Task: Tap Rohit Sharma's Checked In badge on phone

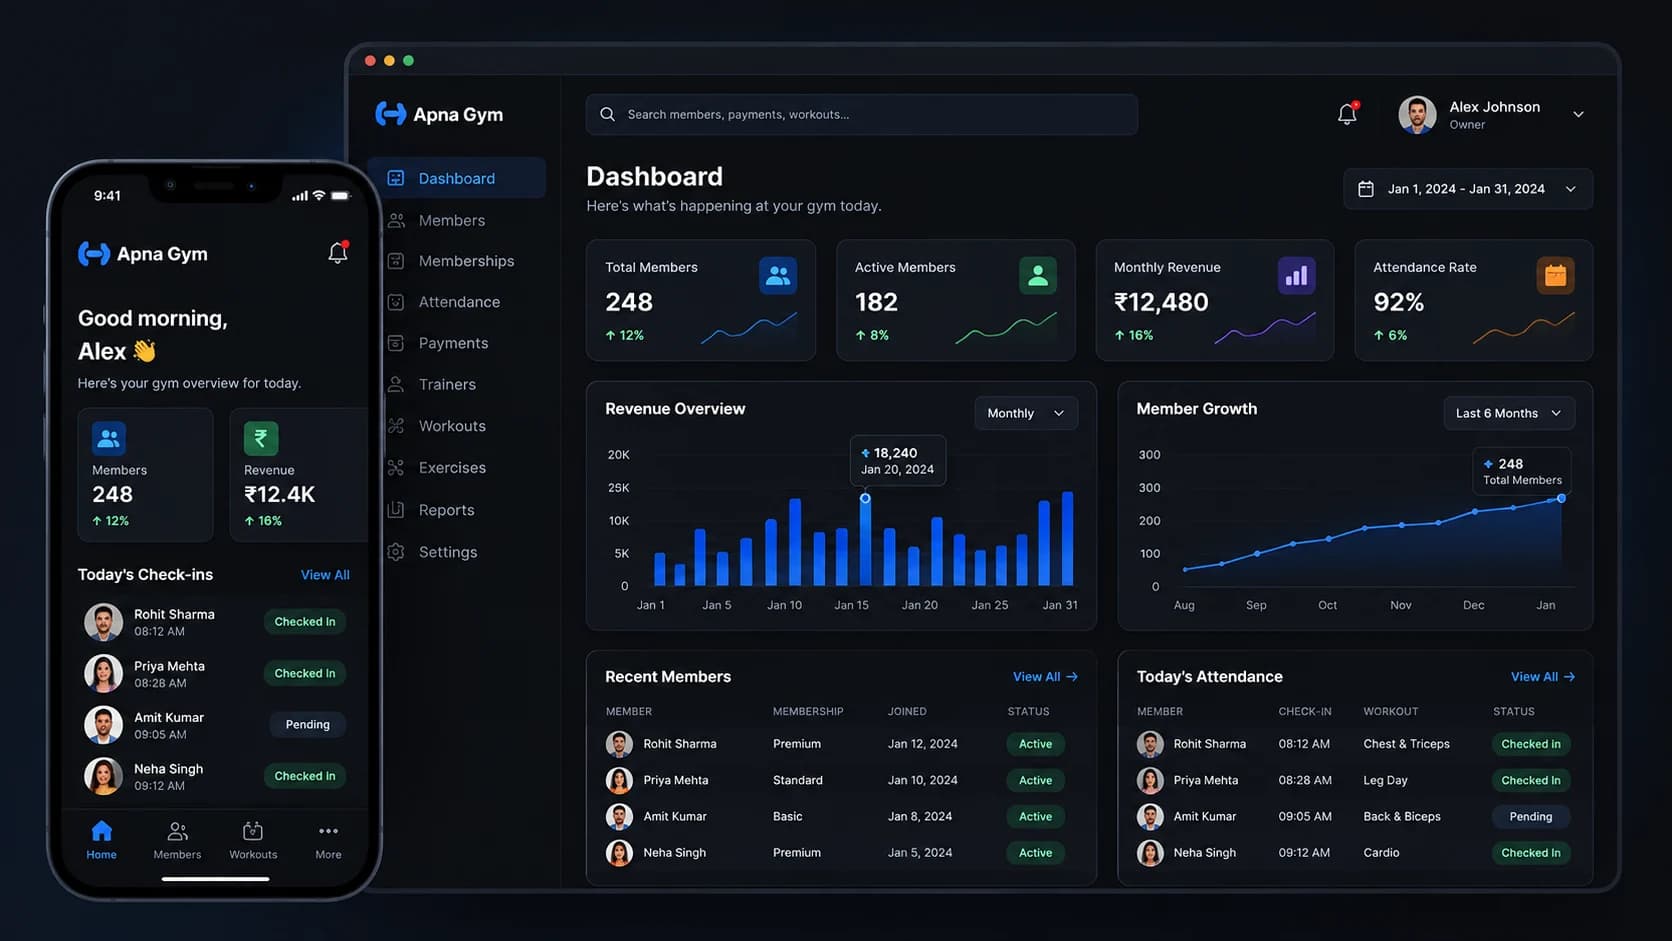Action: click(305, 621)
